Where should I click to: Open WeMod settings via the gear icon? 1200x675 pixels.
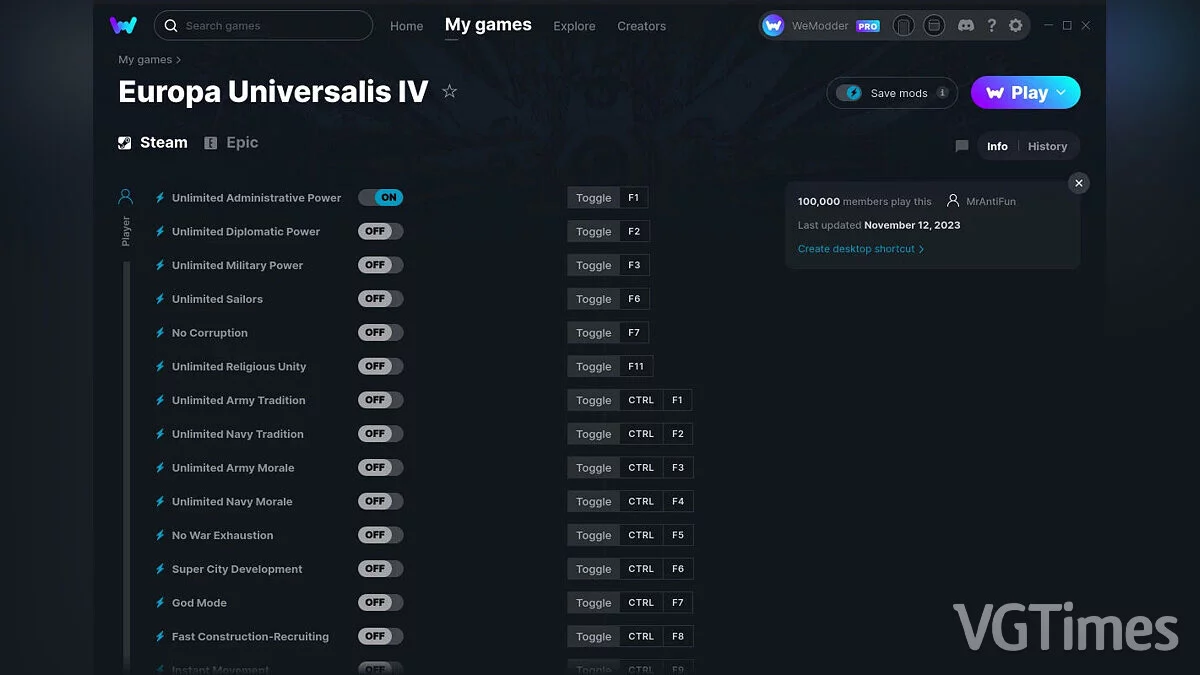point(1016,25)
